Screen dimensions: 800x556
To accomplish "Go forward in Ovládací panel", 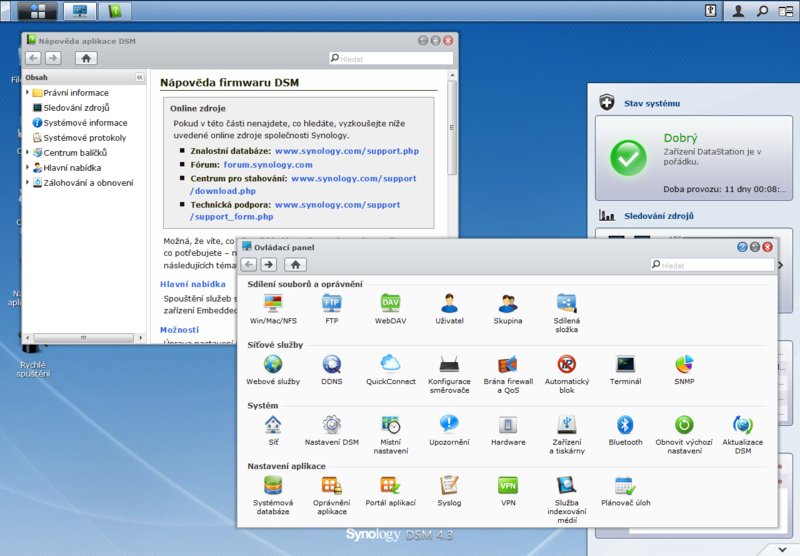I will 269,264.
